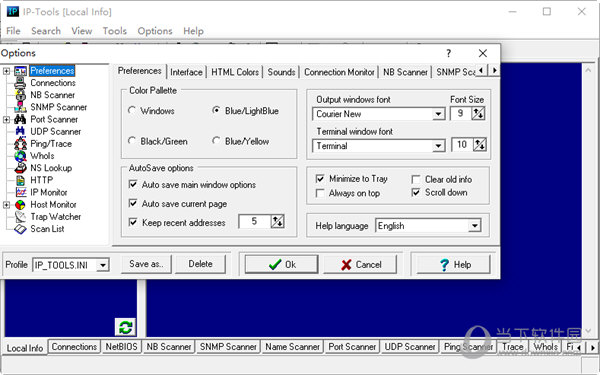Click the Preferences tree icon

[20, 71]
